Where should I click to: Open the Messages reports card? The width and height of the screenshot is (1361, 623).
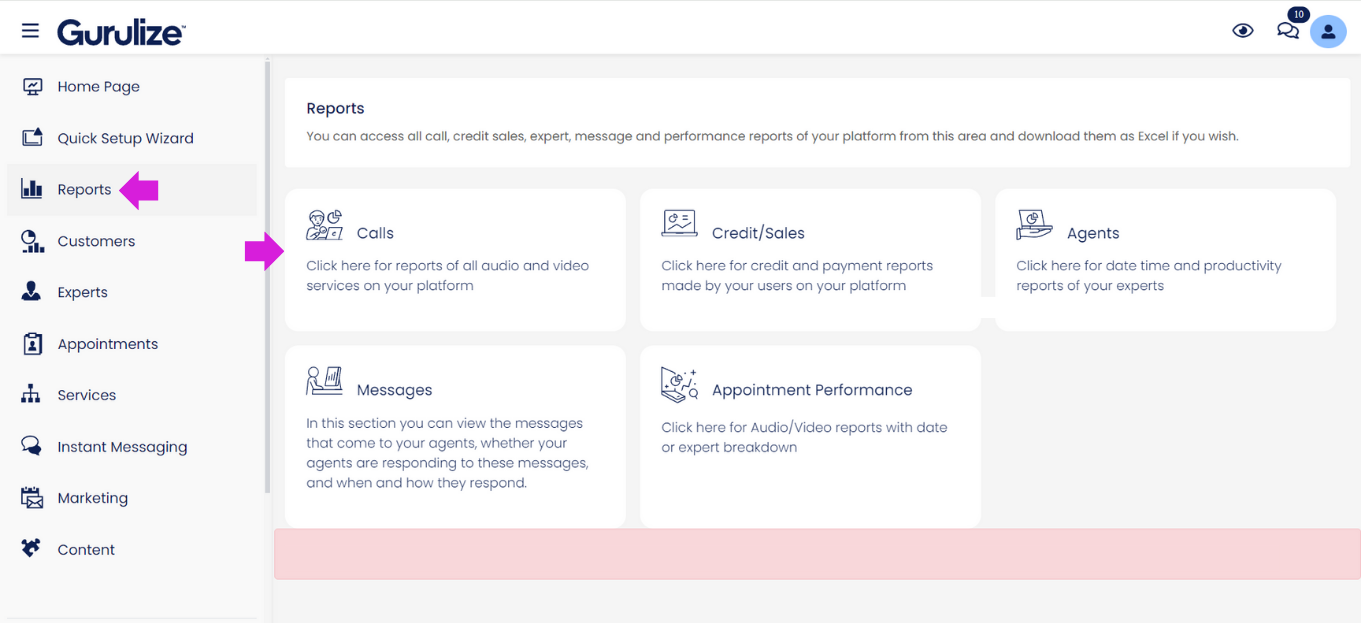tap(455, 436)
